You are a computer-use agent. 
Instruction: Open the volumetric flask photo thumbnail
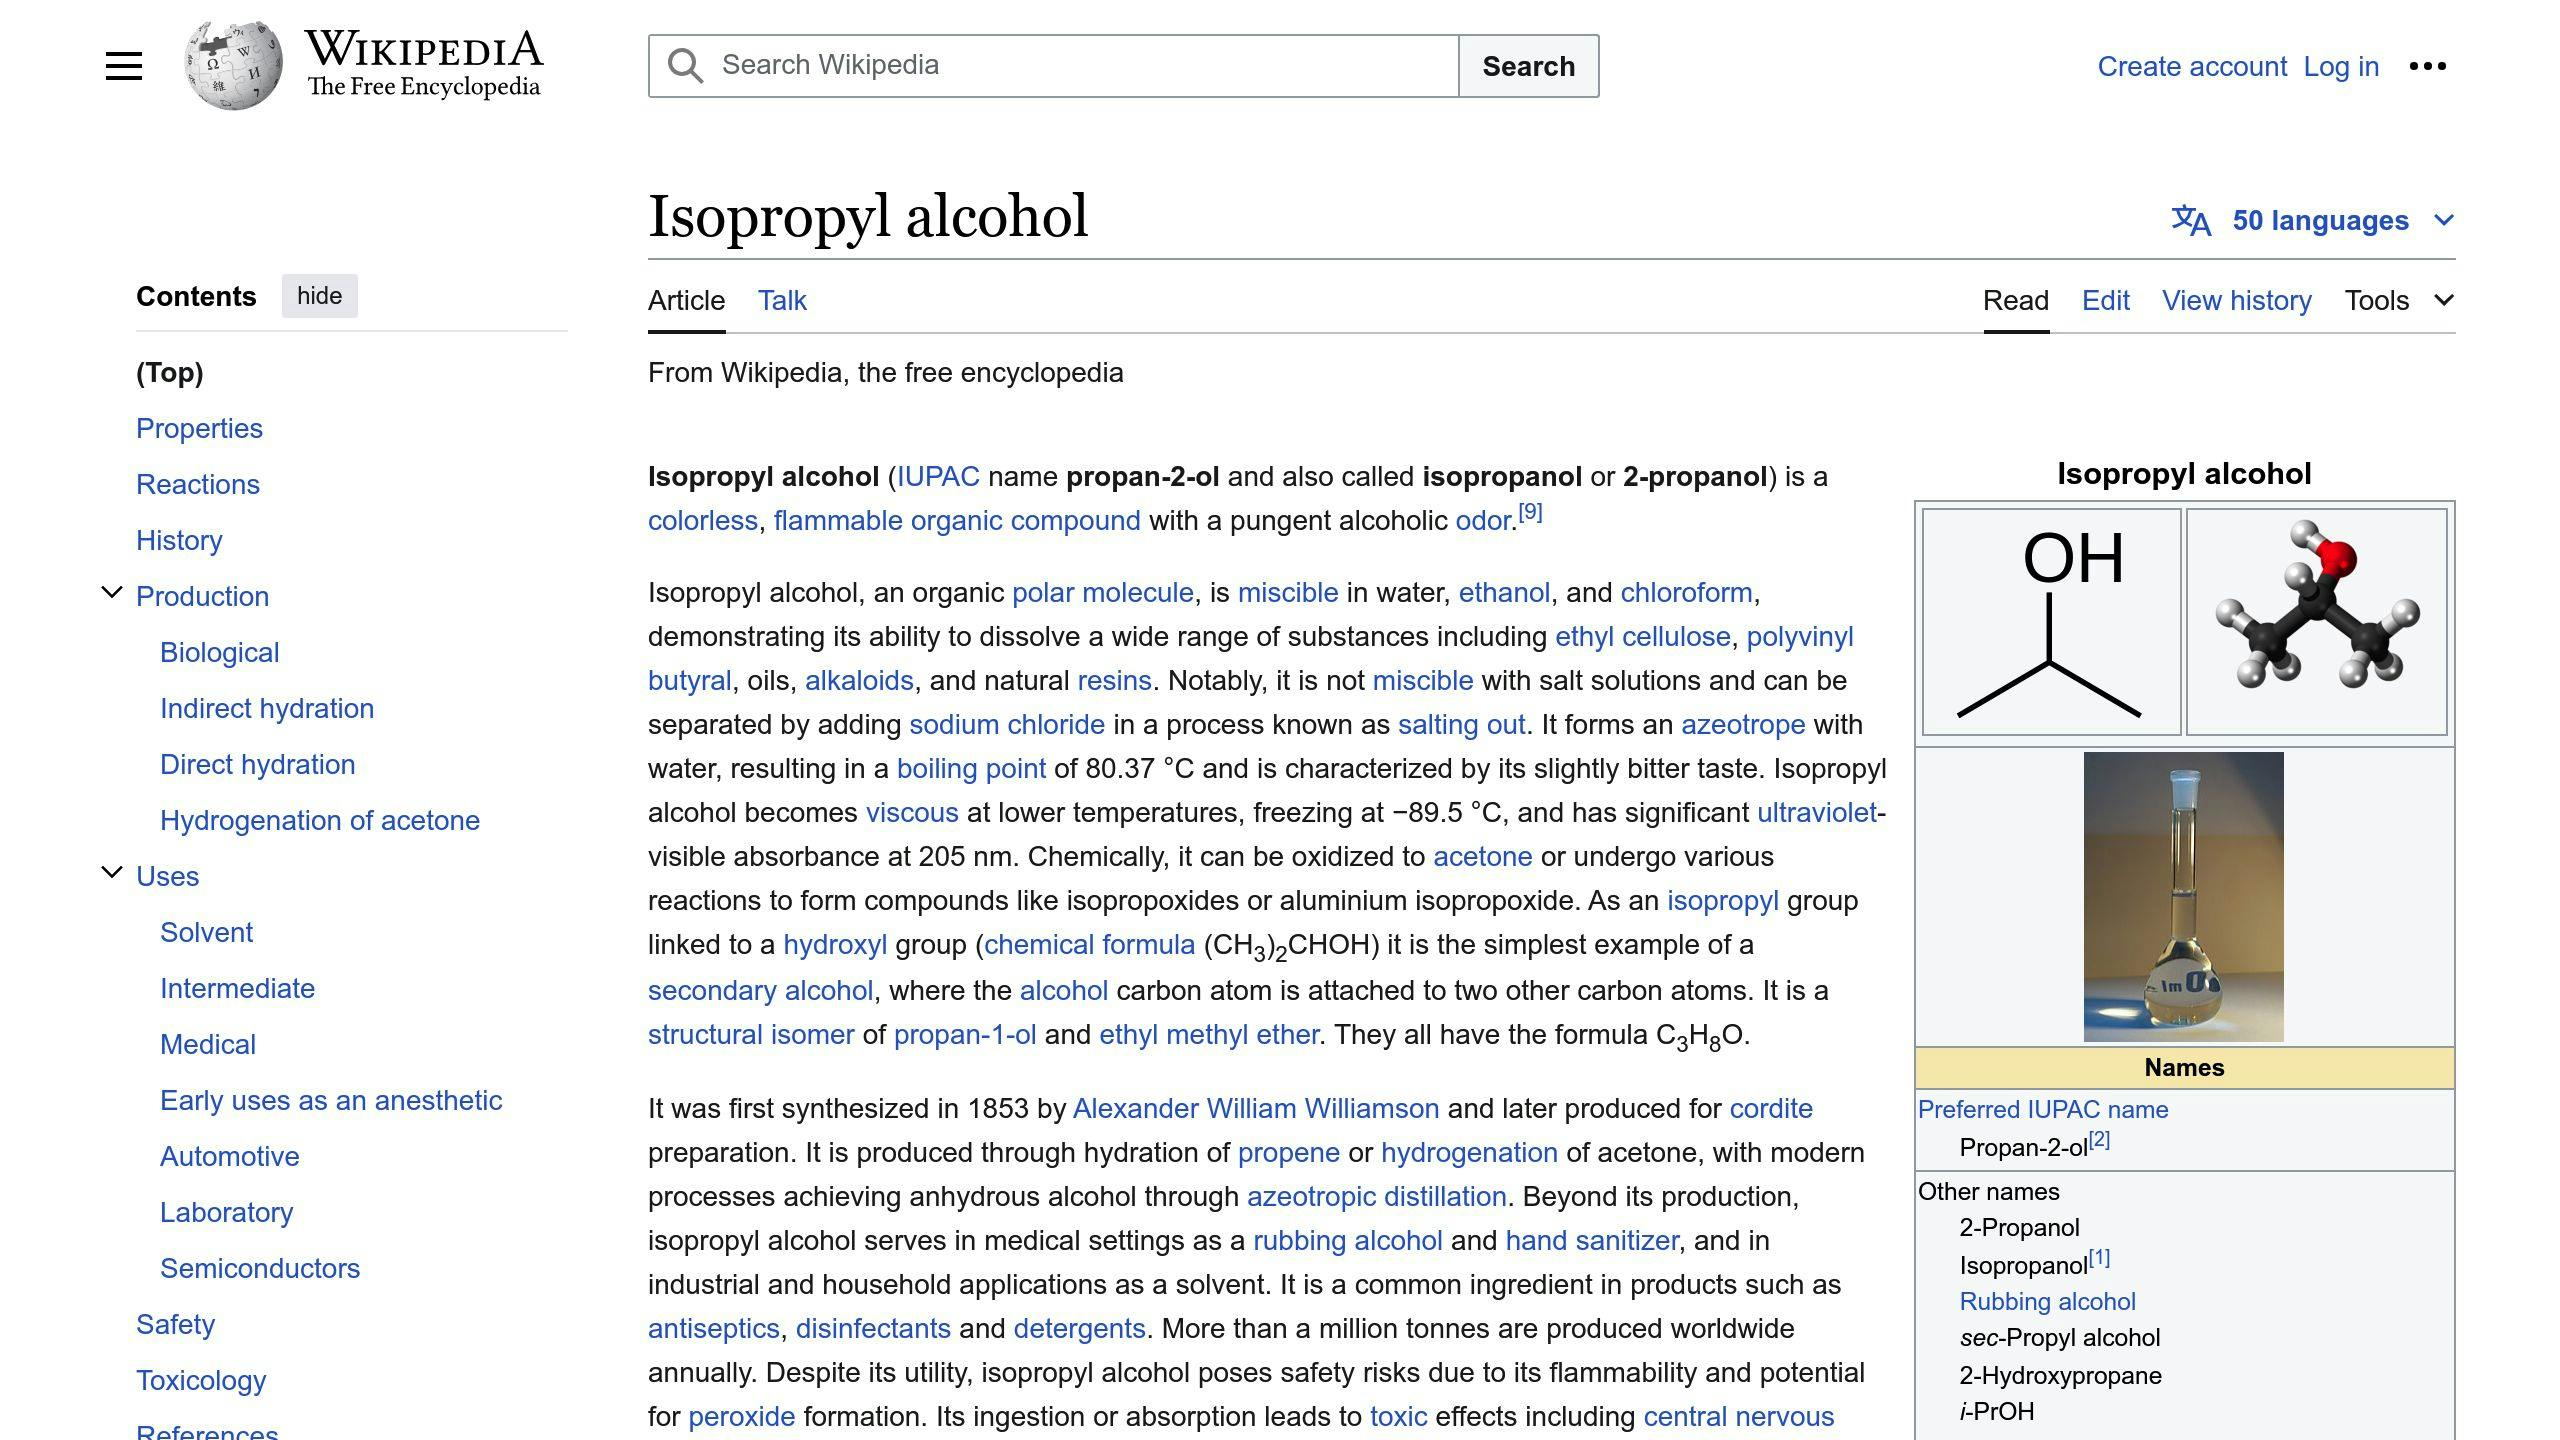click(x=2184, y=897)
